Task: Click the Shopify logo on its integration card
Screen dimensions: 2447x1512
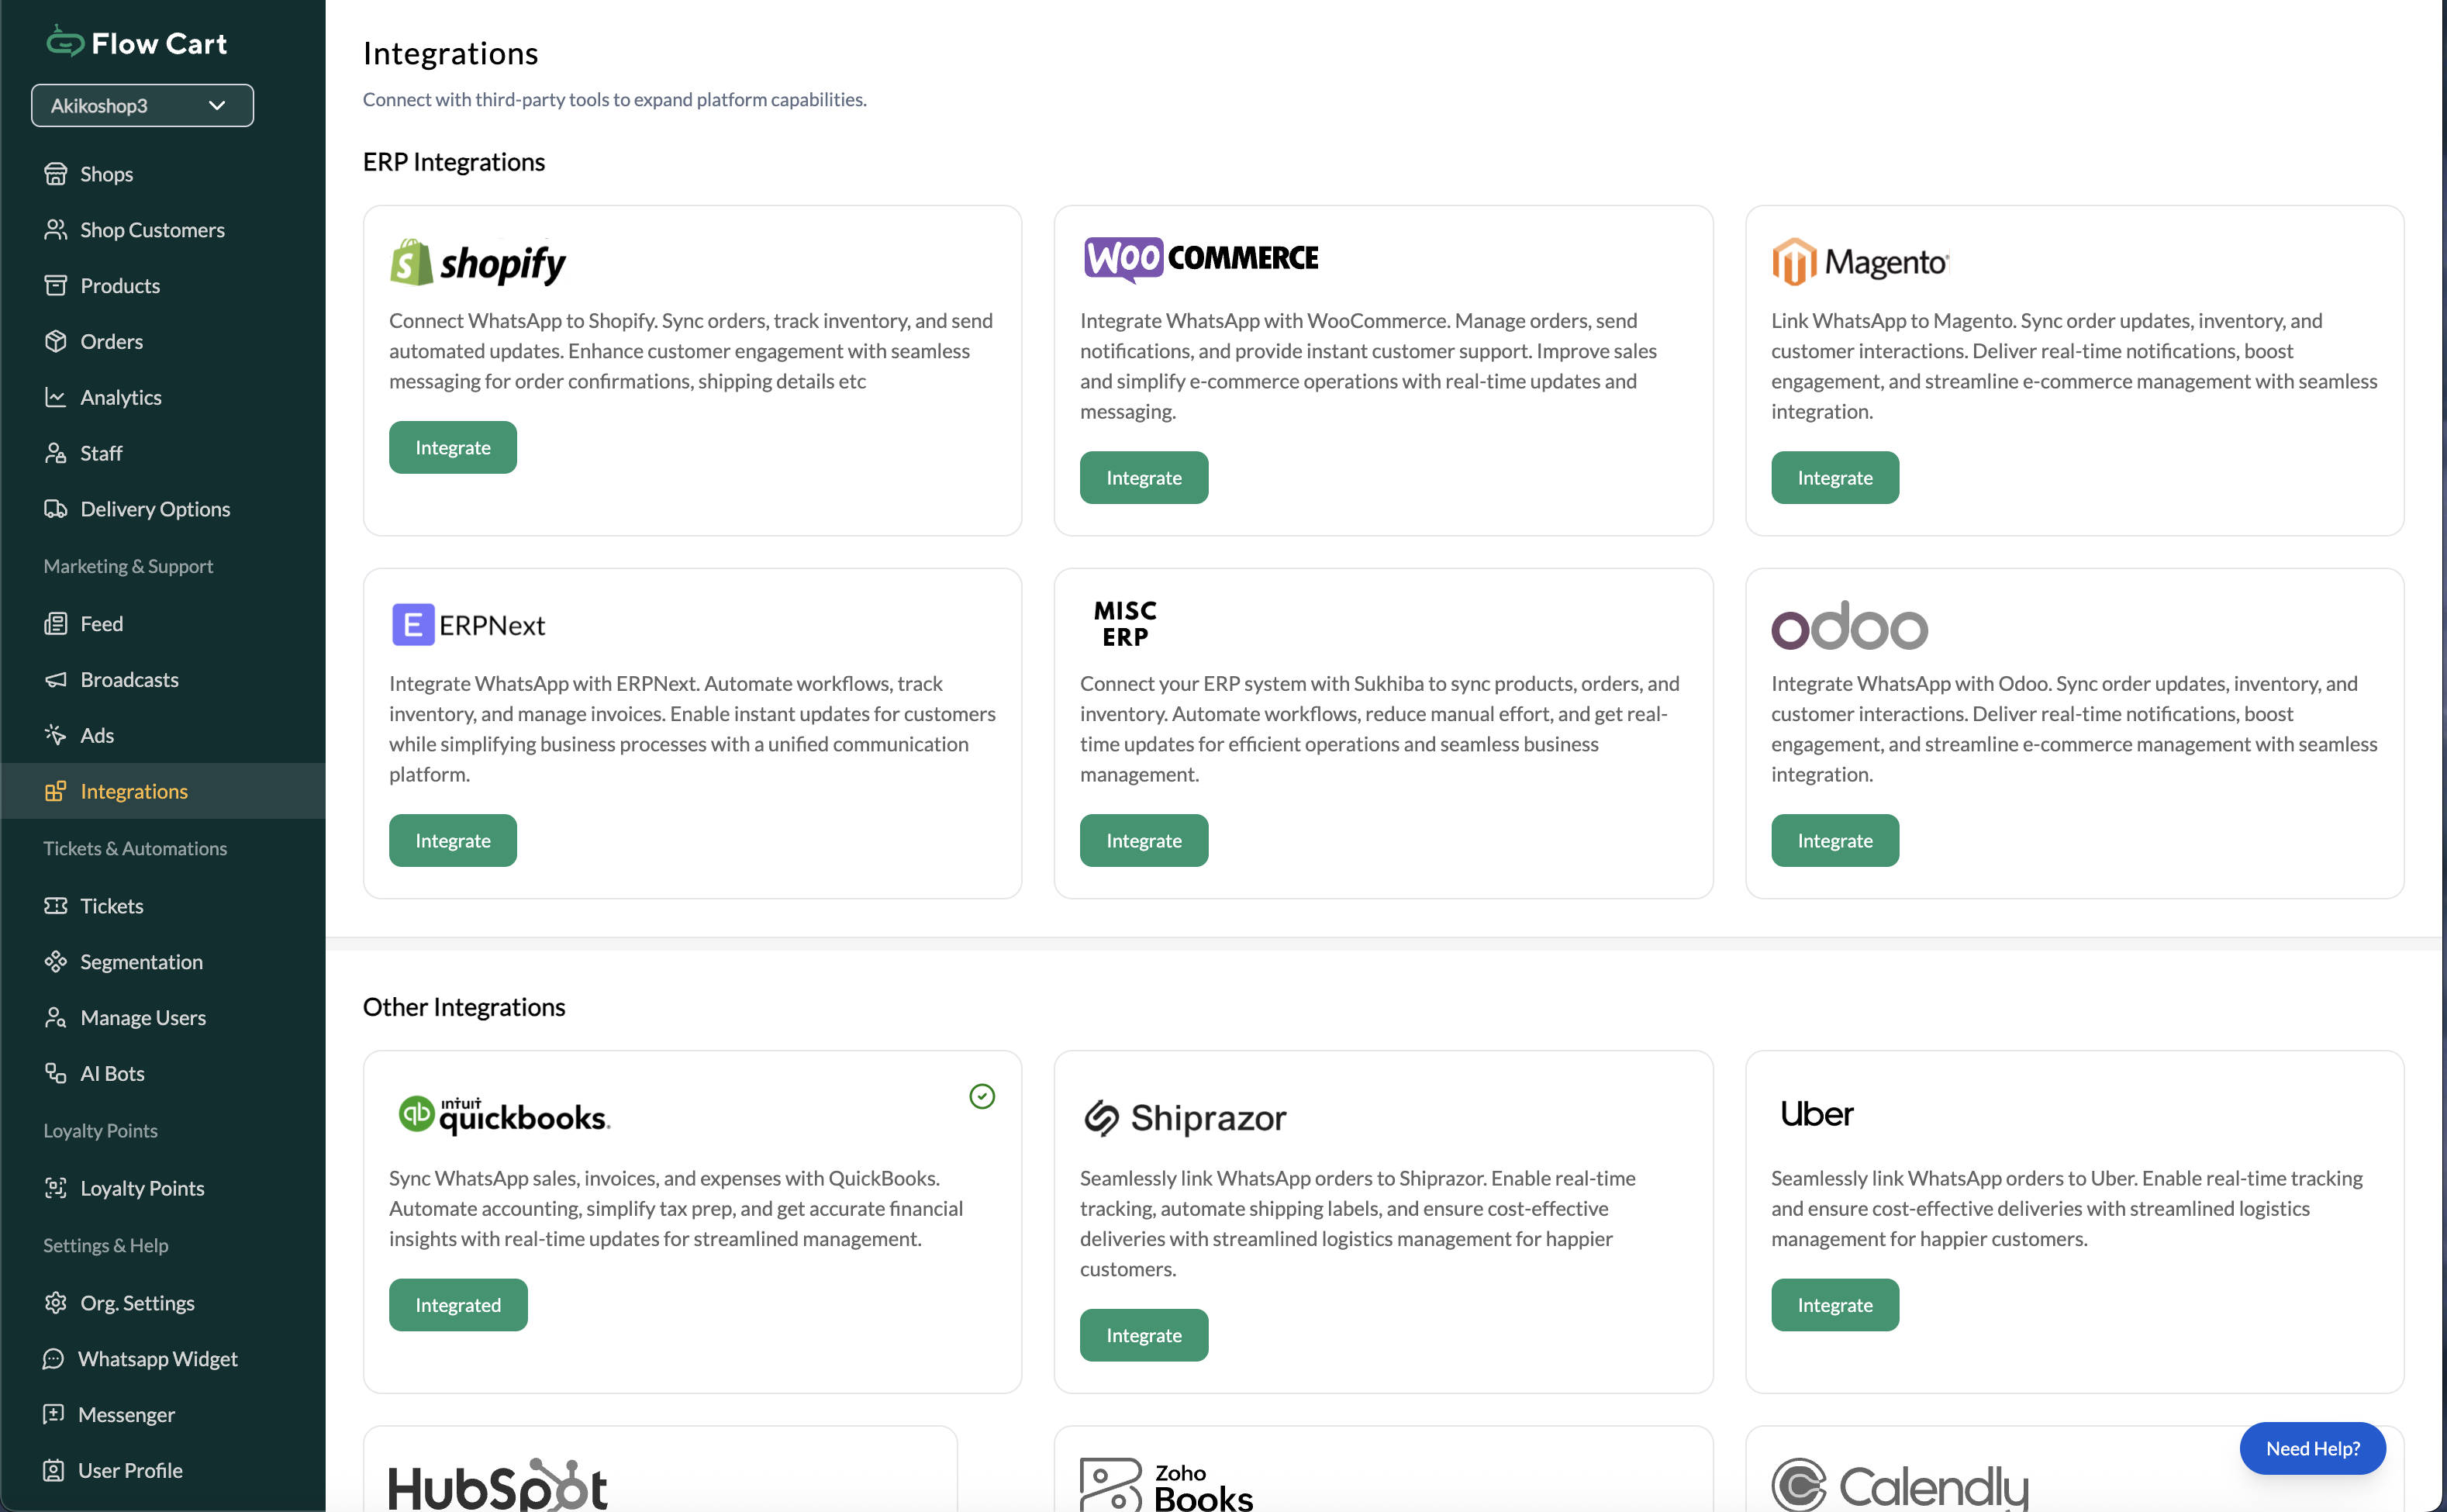Action: pyautogui.click(x=477, y=262)
